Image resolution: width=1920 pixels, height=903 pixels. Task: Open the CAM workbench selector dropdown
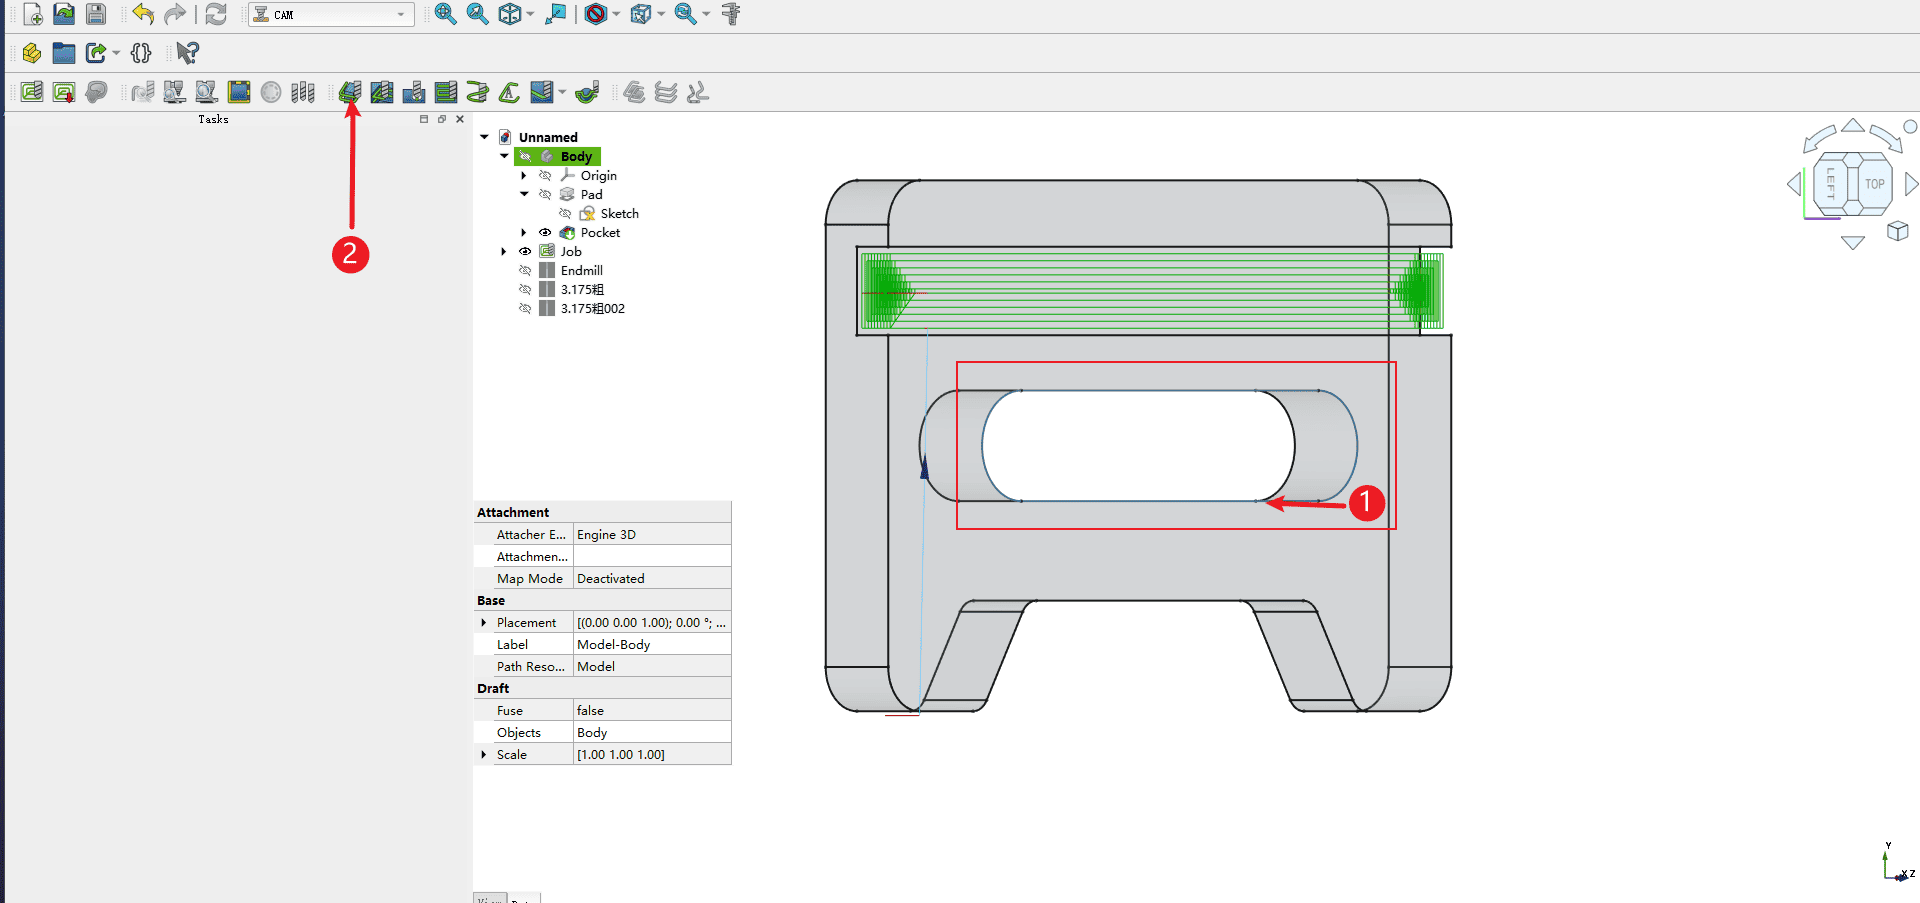point(331,15)
